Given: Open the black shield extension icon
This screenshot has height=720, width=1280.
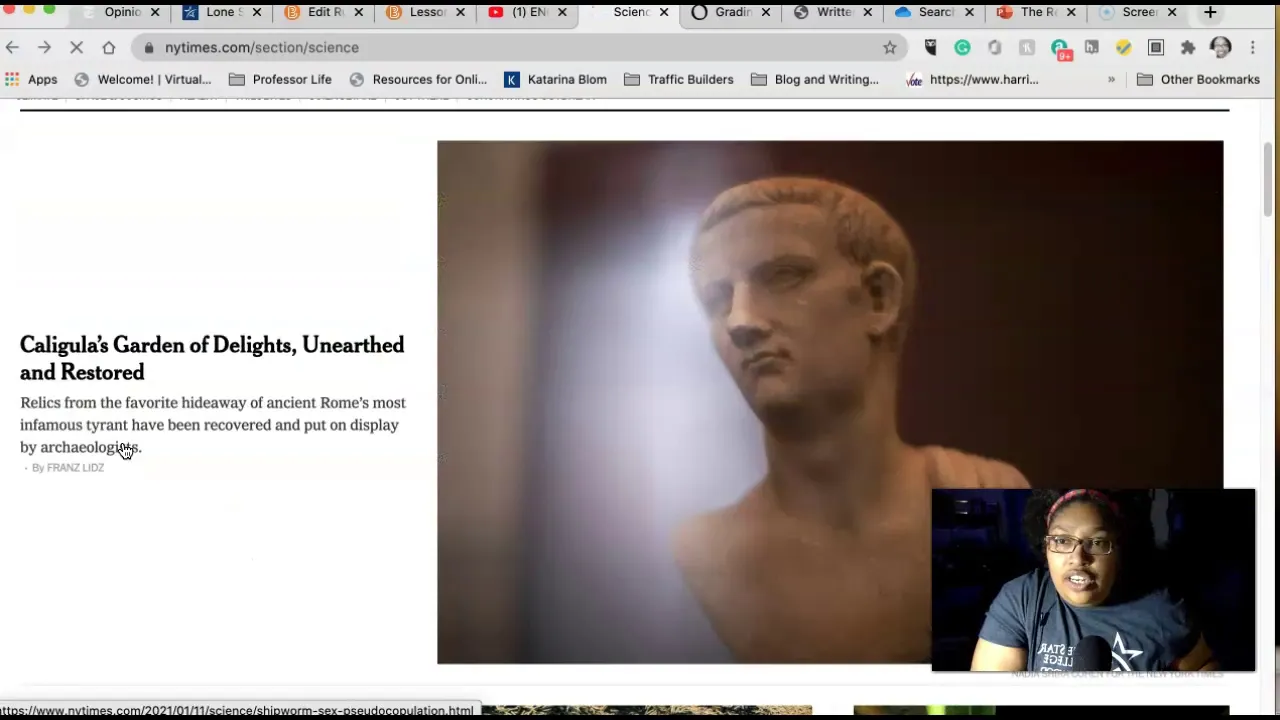Looking at the screenshot, I should (930, 47).
